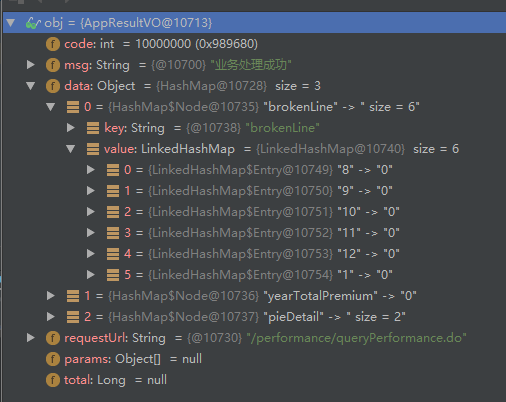Click the field icon beside requestUrl

(x=53, y=338)
